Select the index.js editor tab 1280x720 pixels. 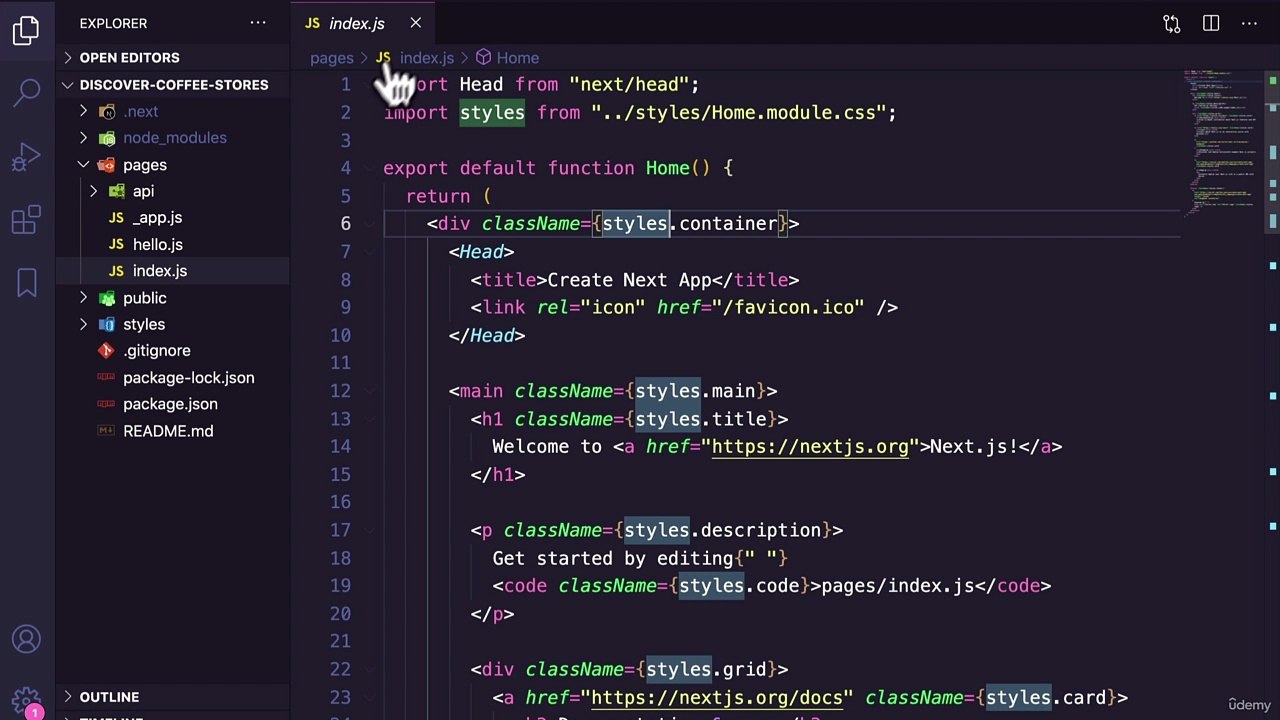coord(364,23)
